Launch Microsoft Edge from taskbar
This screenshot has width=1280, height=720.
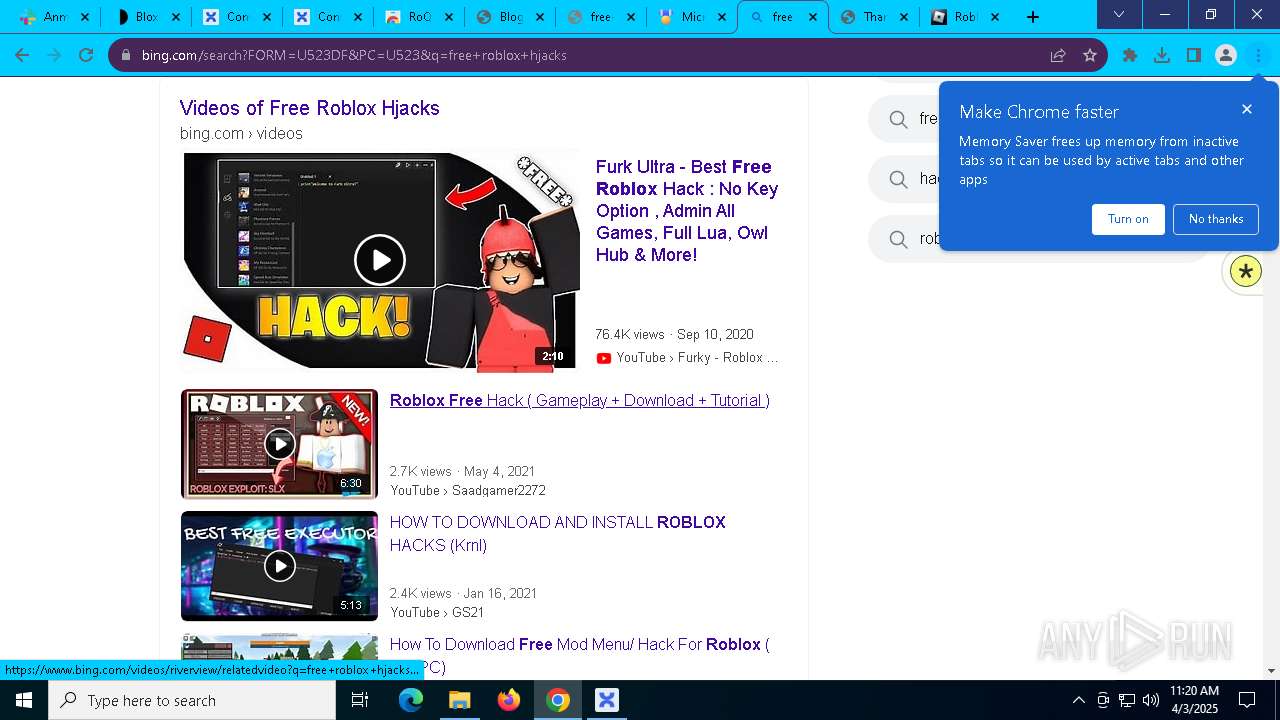[x=411, y=700]
